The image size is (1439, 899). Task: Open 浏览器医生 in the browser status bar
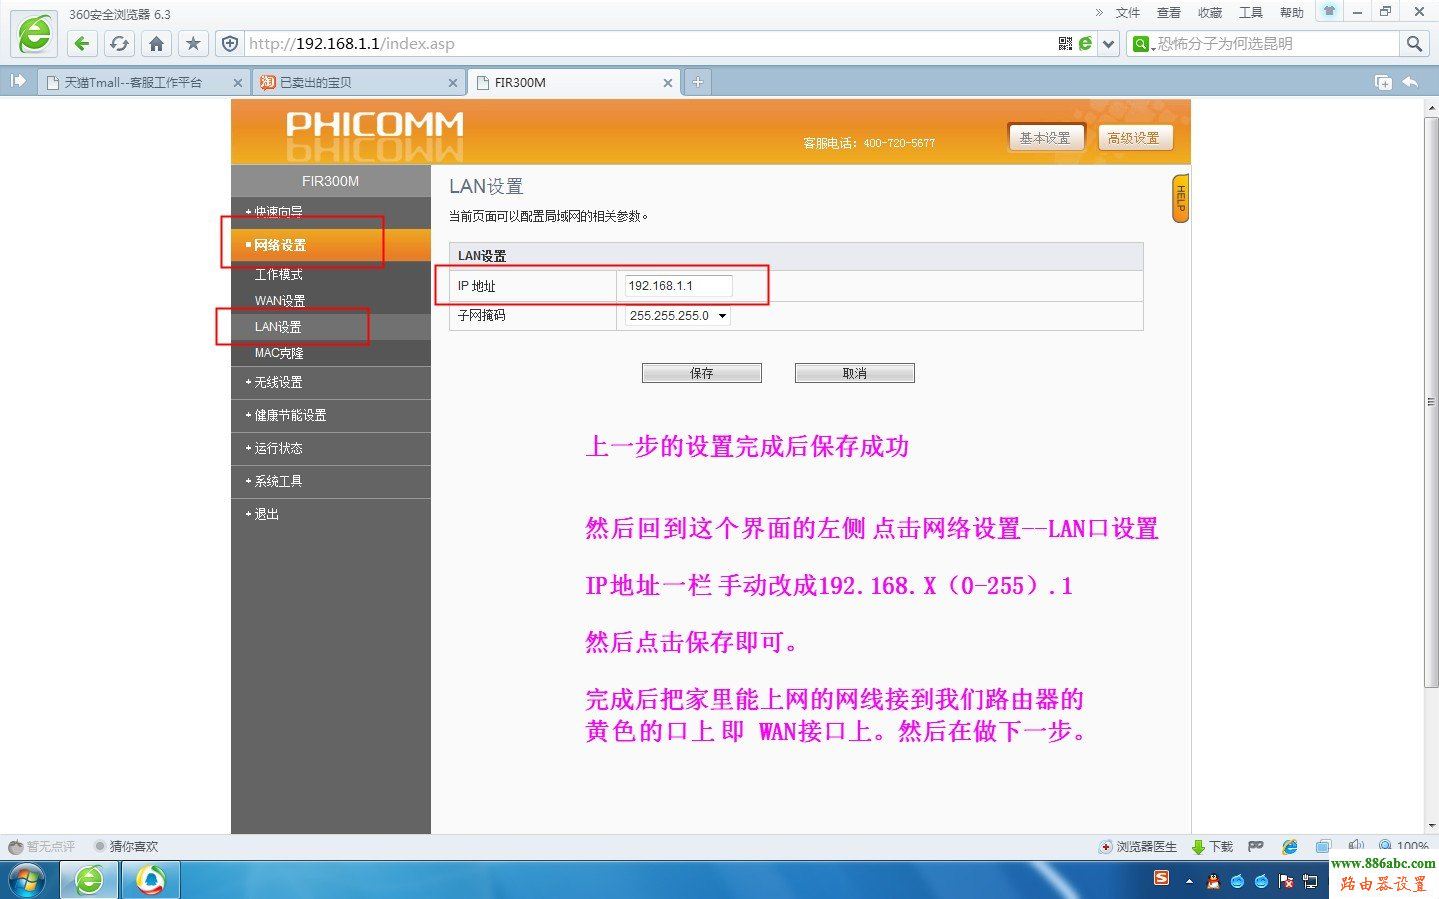1139,845
